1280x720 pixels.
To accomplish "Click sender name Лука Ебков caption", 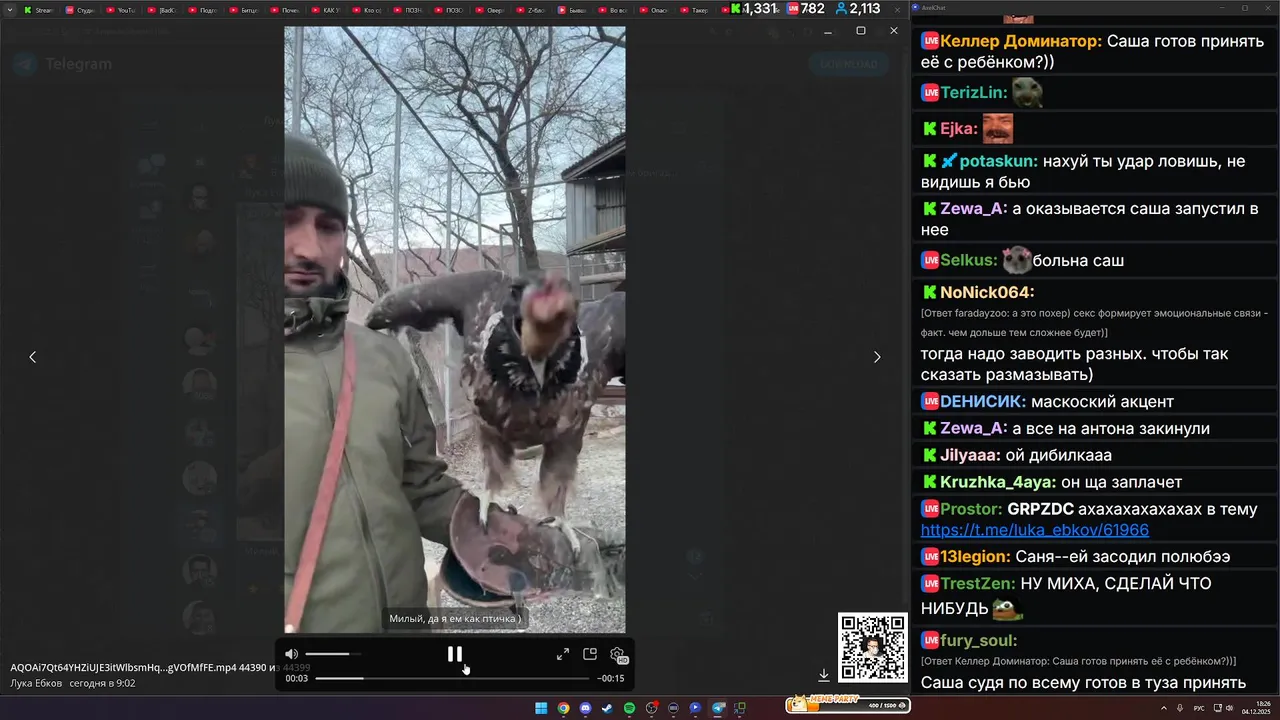I will click(36, 683).
